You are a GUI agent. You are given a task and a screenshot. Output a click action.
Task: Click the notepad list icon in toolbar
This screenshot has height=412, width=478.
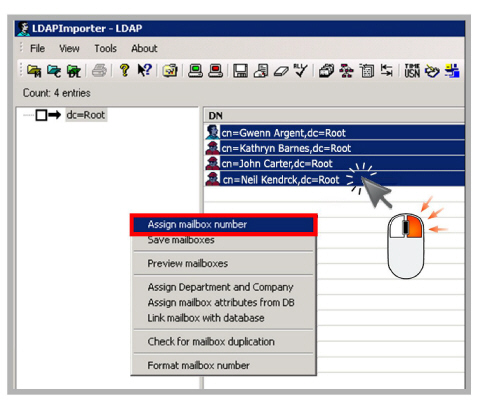[x=367, y=71]
